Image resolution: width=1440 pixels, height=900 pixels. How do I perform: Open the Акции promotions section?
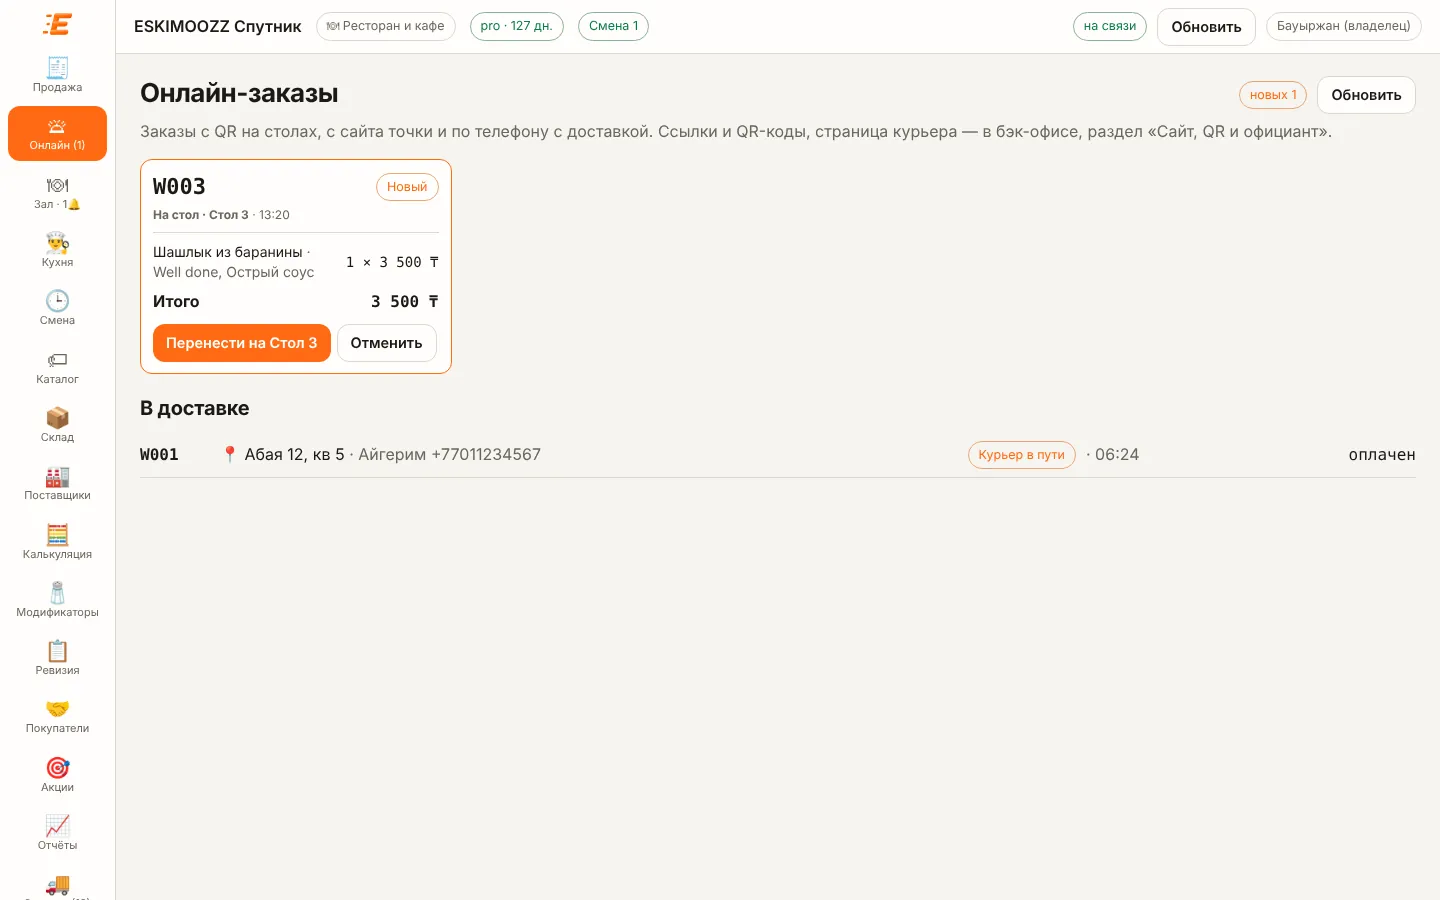[57, 775]
